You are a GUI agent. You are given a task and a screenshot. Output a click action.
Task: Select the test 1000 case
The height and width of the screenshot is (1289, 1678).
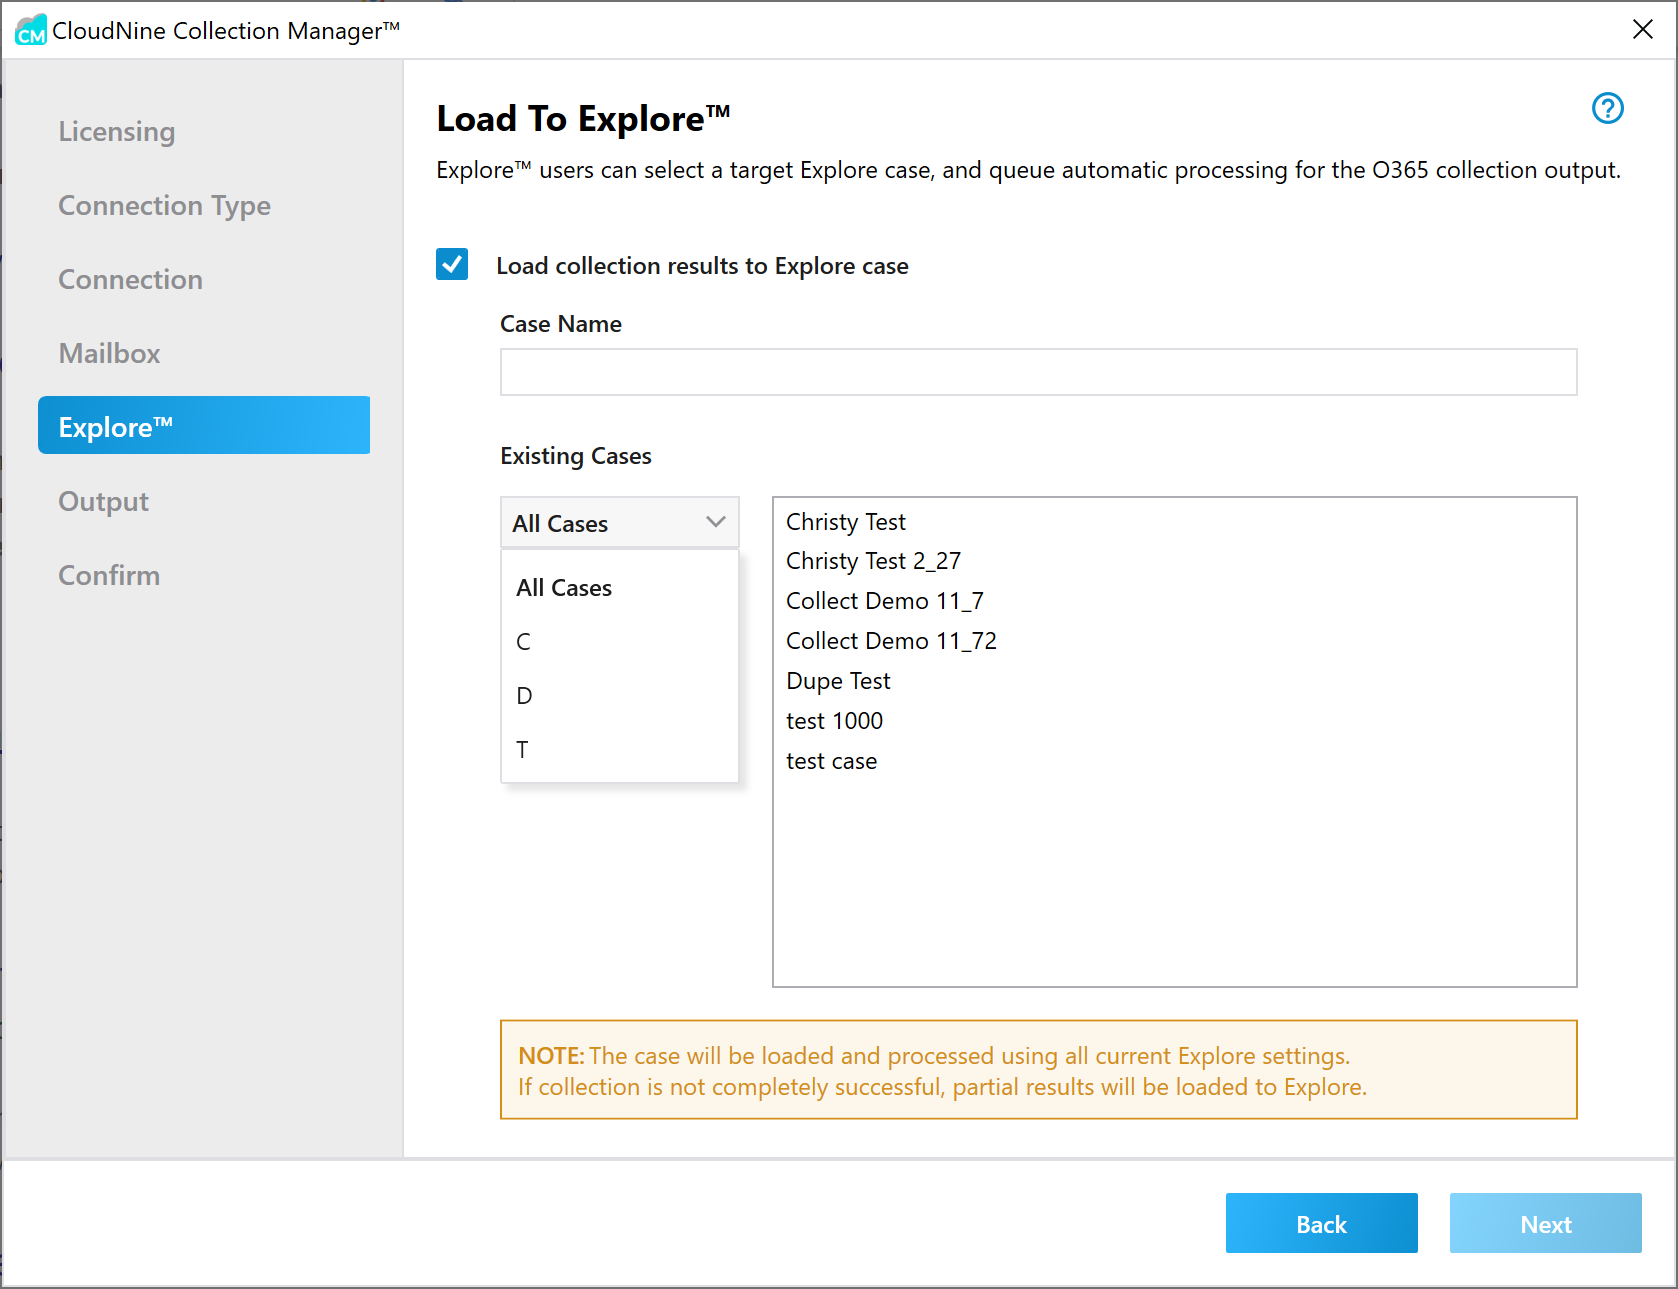835,721
